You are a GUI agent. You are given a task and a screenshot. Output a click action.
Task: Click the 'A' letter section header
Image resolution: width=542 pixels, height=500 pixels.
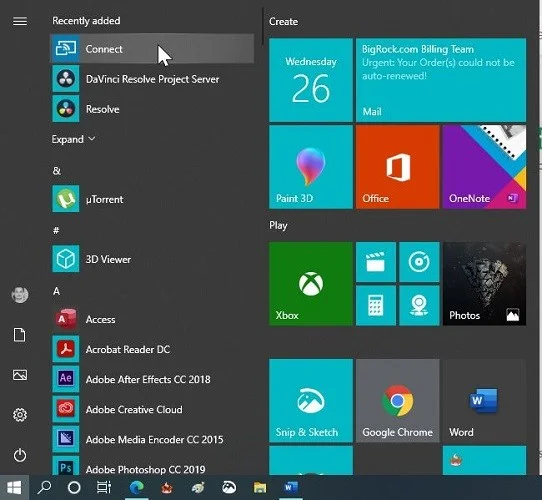coord(56,291)
